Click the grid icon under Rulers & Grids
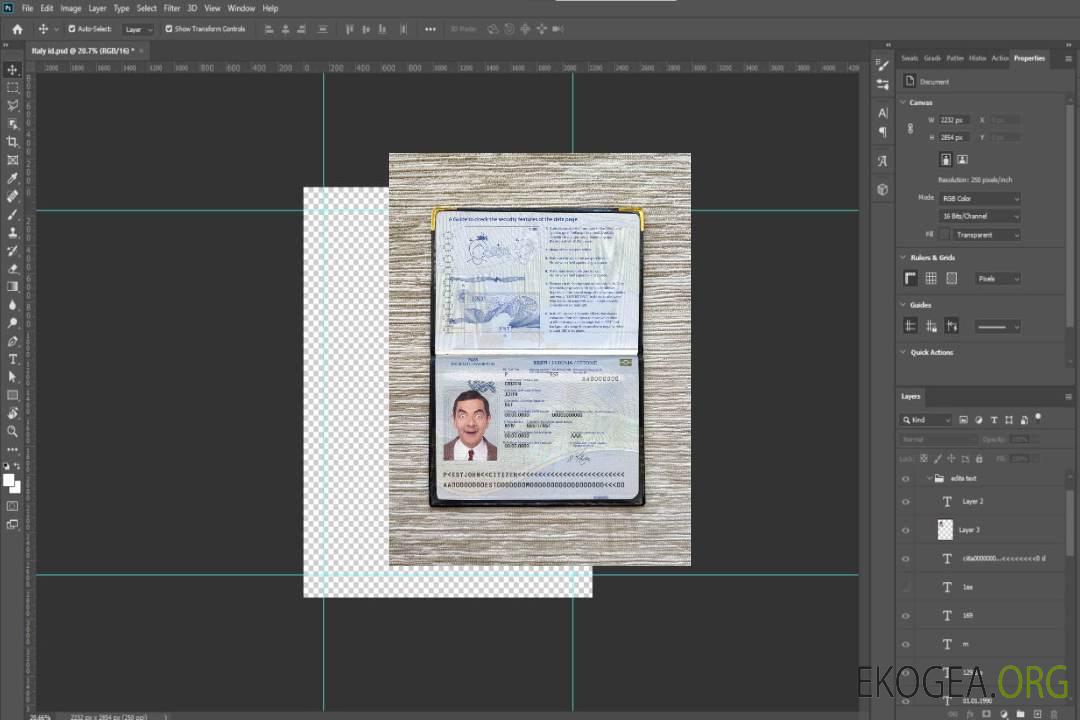Viewport: 1080px width, 720px height. coord(931,278)
